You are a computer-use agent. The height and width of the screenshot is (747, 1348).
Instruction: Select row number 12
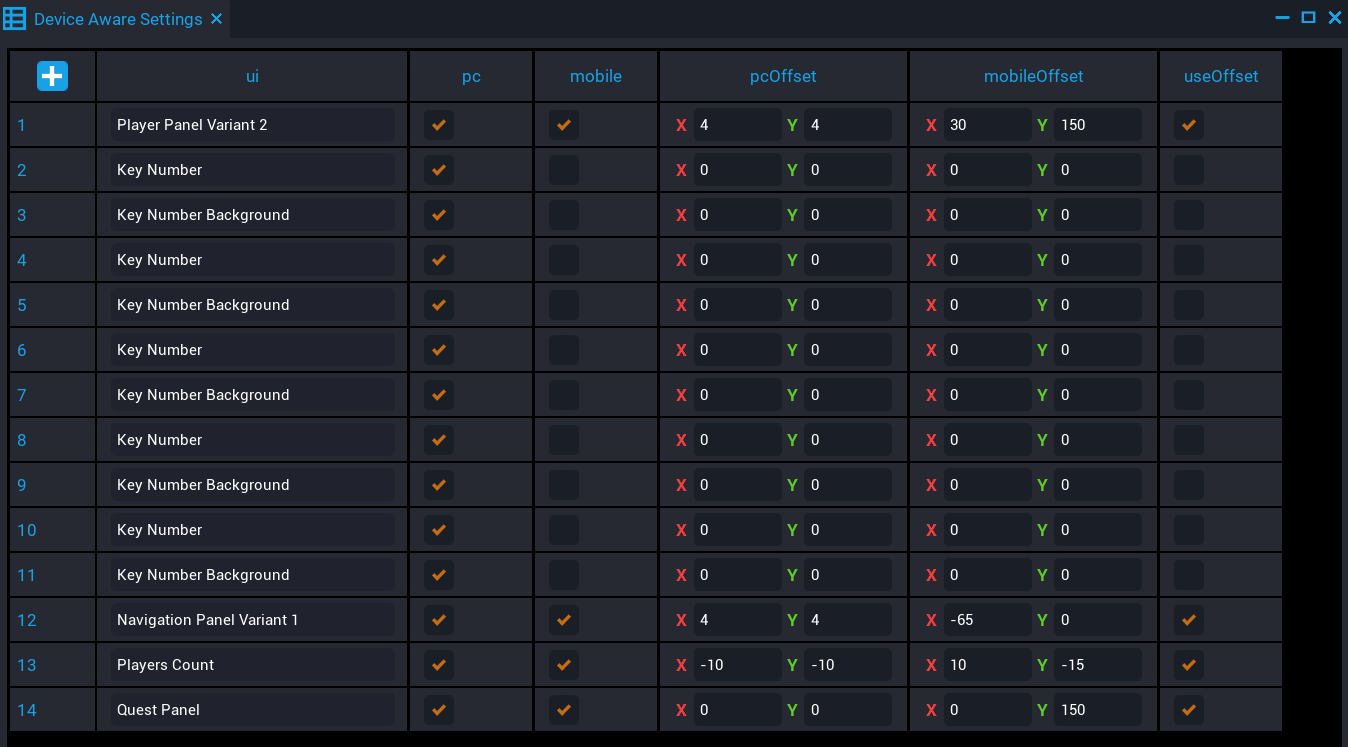tap(27, 620)
